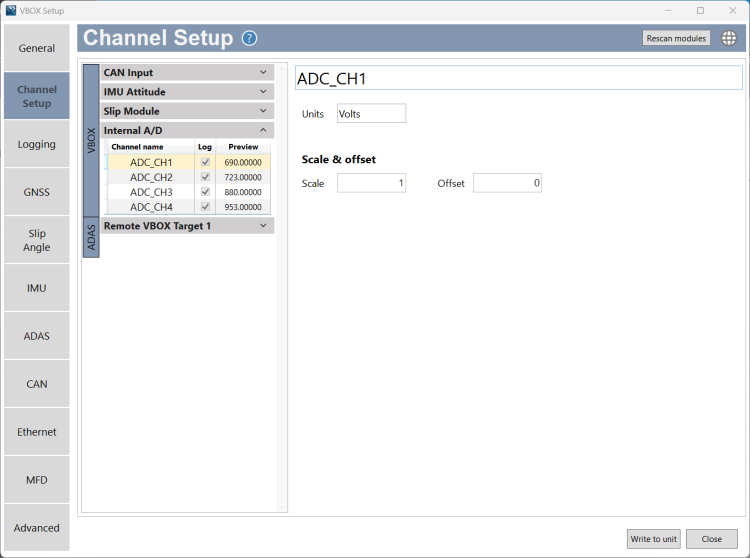Toggle the Log checkbox for ADC_CH3
This screenshot has height=558, width=750.
point(205,192)
